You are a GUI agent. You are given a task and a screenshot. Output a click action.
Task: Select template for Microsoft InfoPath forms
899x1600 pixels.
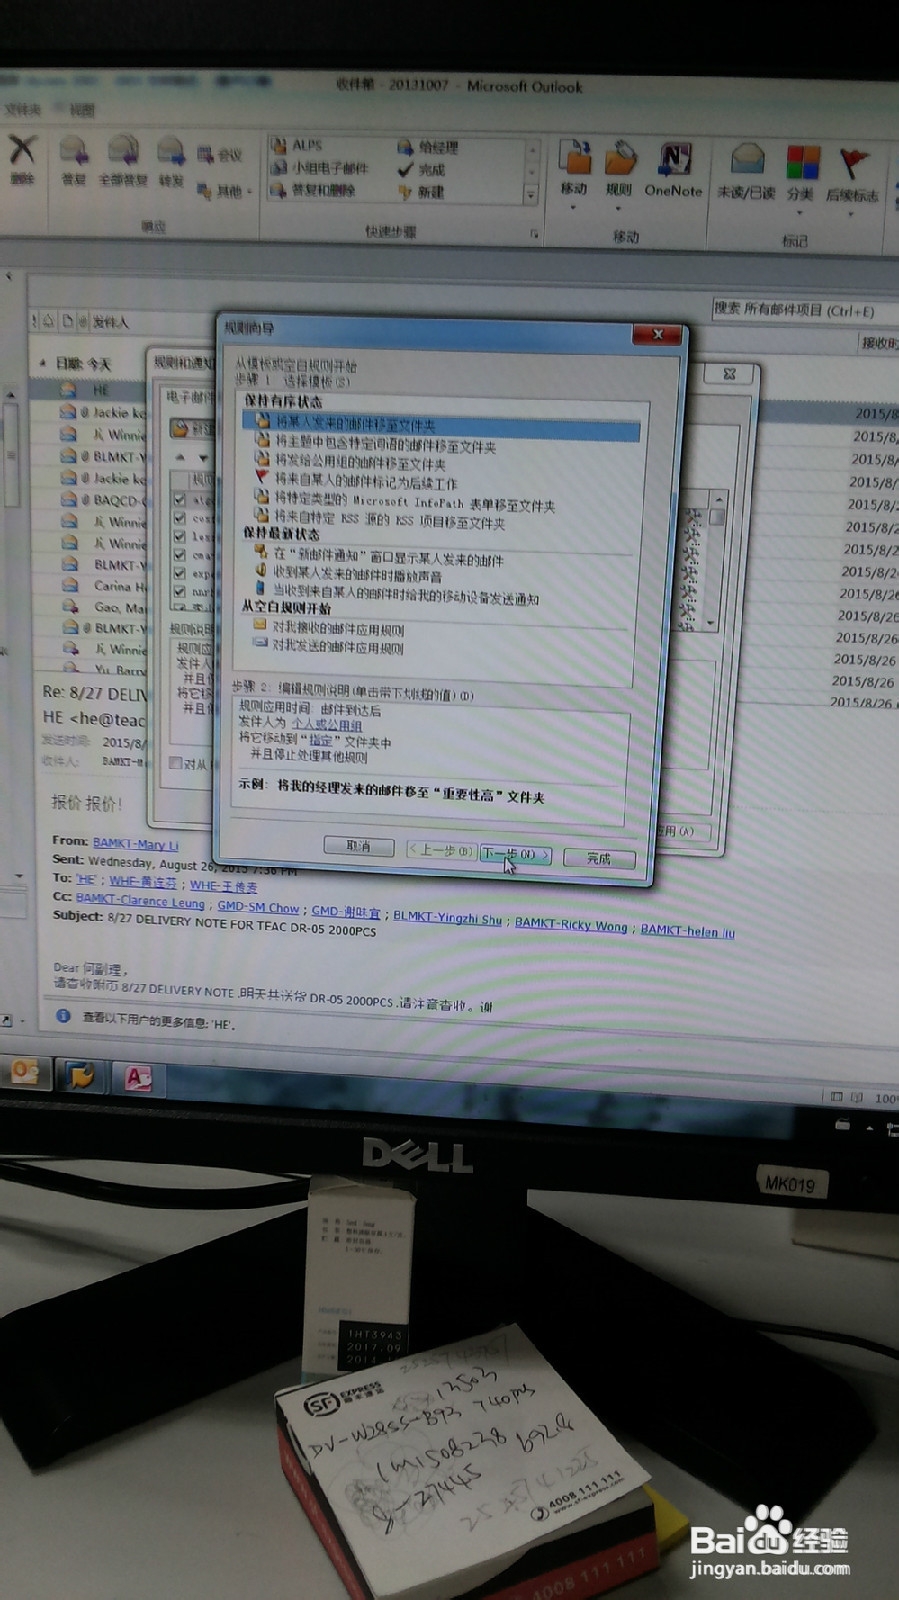pyautogui.click(x=405, y=504)
